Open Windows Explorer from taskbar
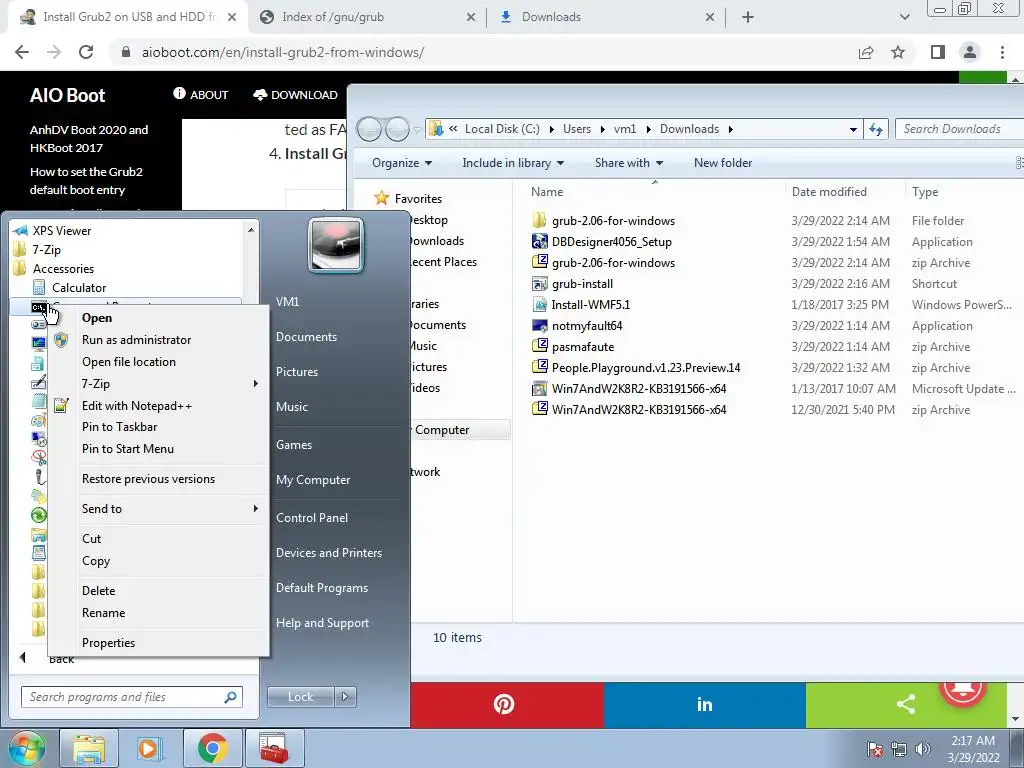Image resolution: width=1024 pixels, height=768 pixels. (89, 748)
